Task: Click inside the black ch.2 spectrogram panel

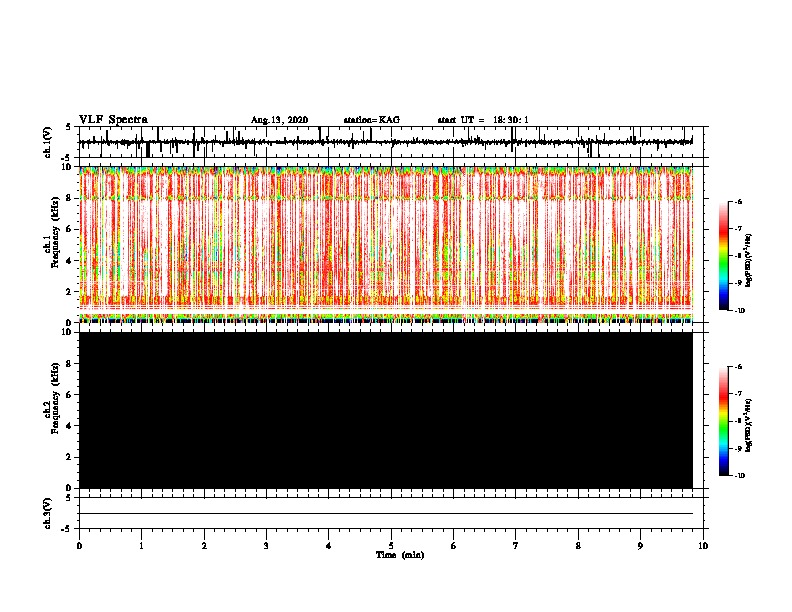Action: (386, 410)
